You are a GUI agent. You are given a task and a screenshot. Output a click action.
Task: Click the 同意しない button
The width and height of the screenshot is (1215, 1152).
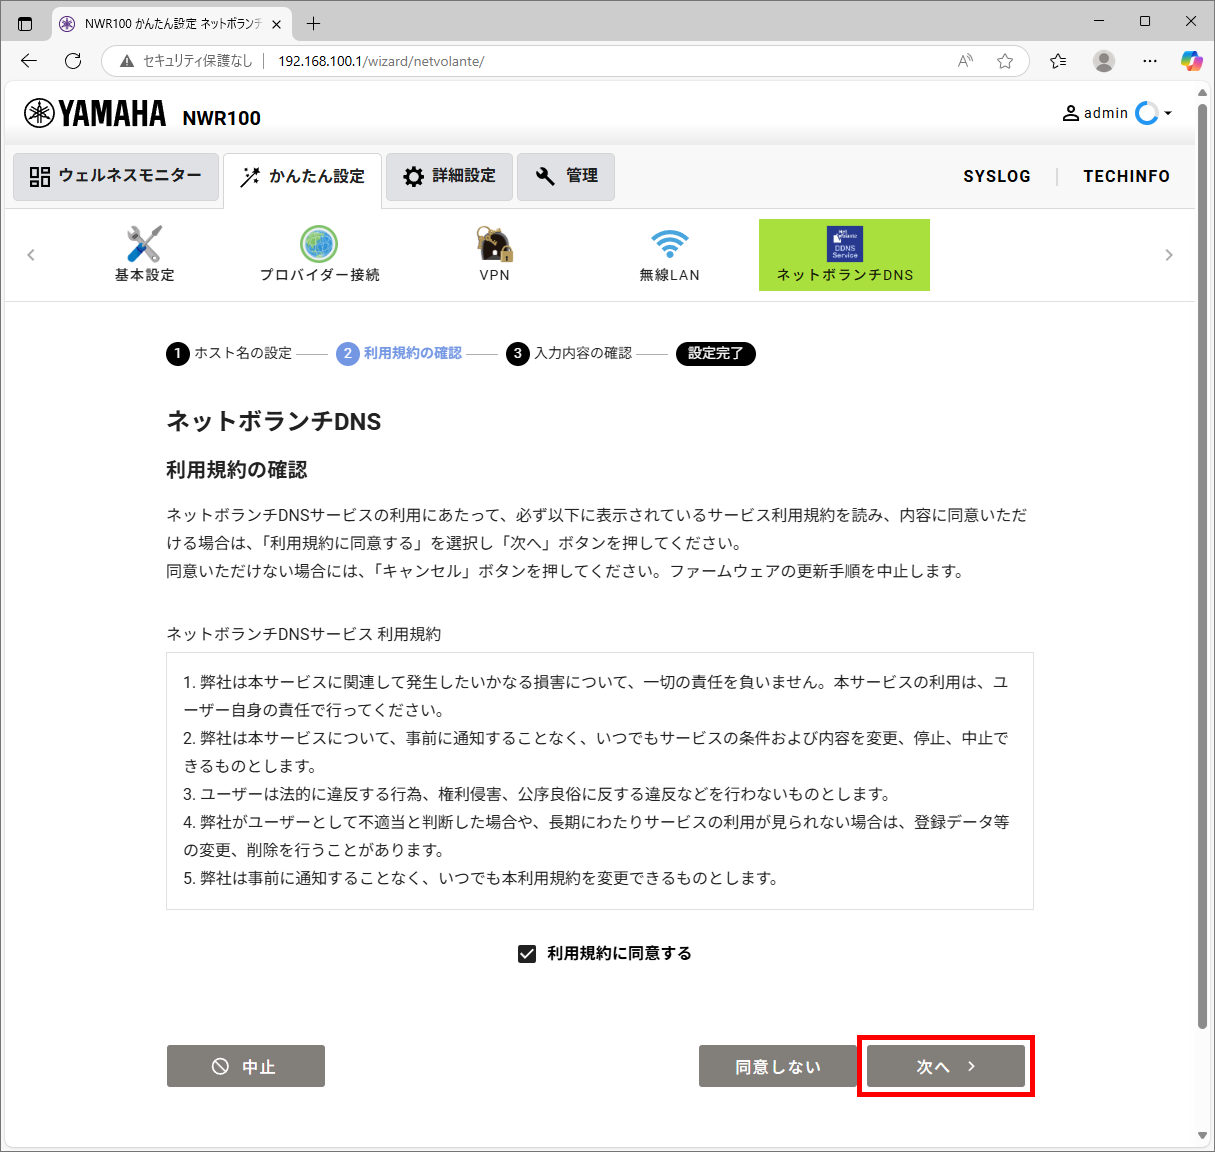click(777, 1067)
